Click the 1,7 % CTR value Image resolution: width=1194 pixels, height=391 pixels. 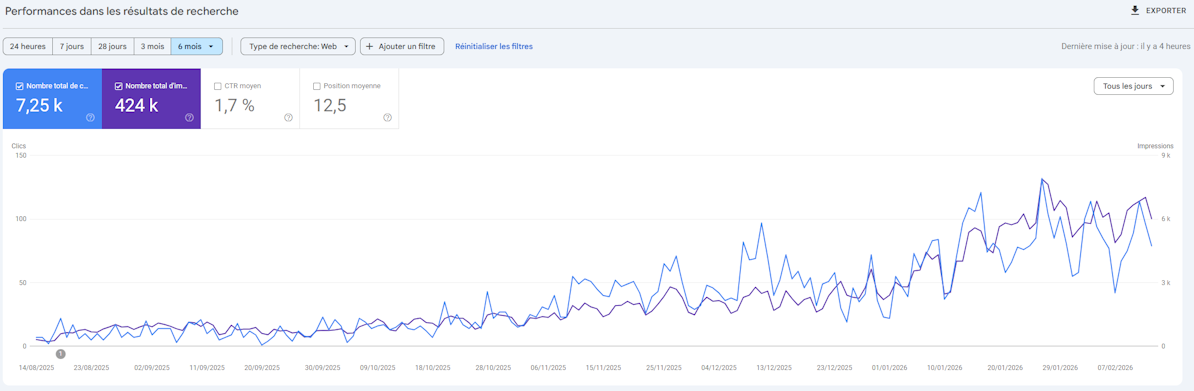click(234, 106)
